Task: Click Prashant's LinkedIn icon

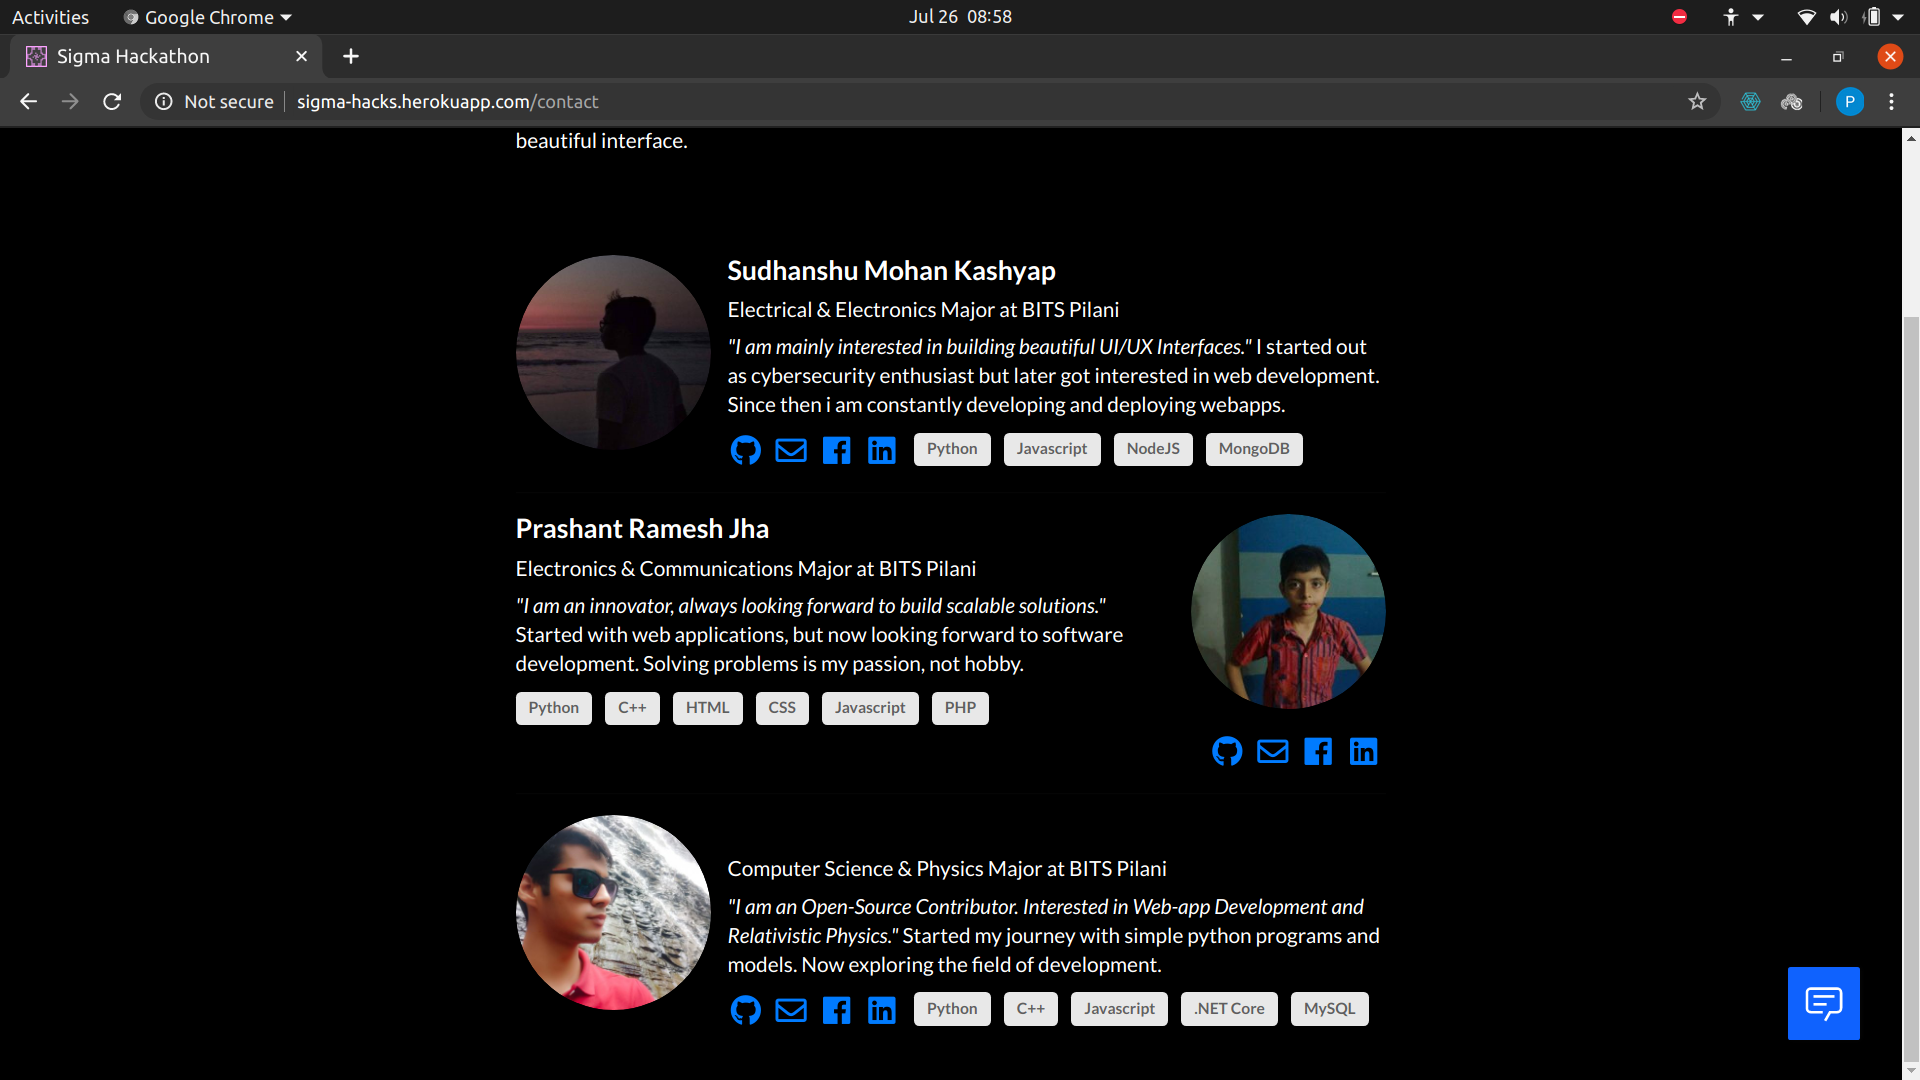Action: tap(1363, 751)
